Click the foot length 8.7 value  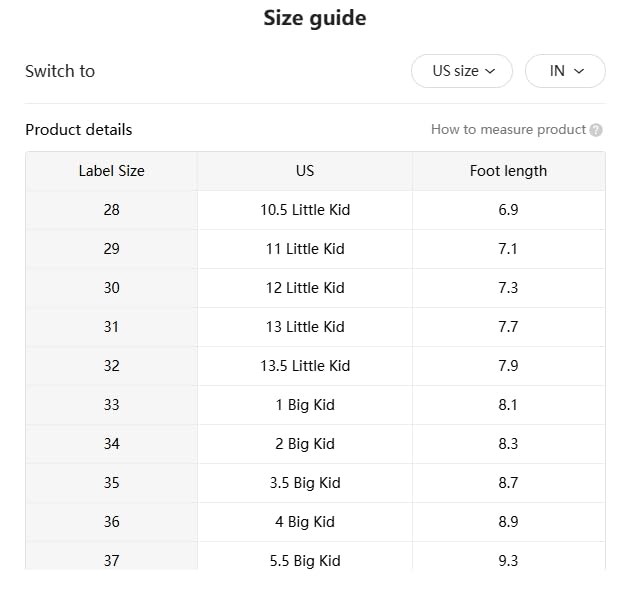508,483
